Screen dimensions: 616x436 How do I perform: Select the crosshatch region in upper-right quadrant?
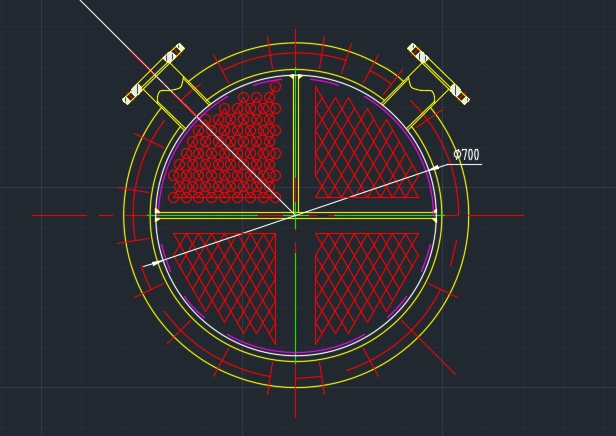coord(367,142)
